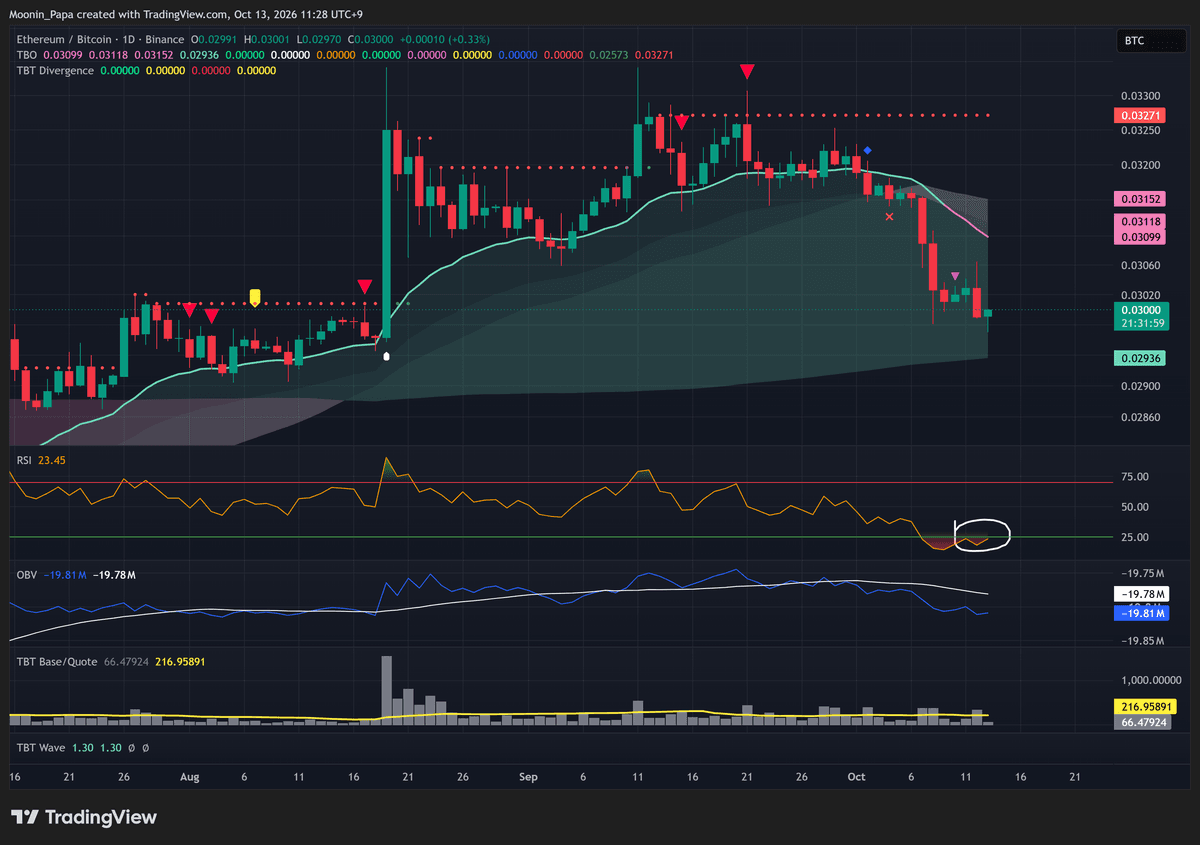Select the TBO indicator legend
The height and width of the screenshot is (845, 1200).
click(x=27, y=54)
